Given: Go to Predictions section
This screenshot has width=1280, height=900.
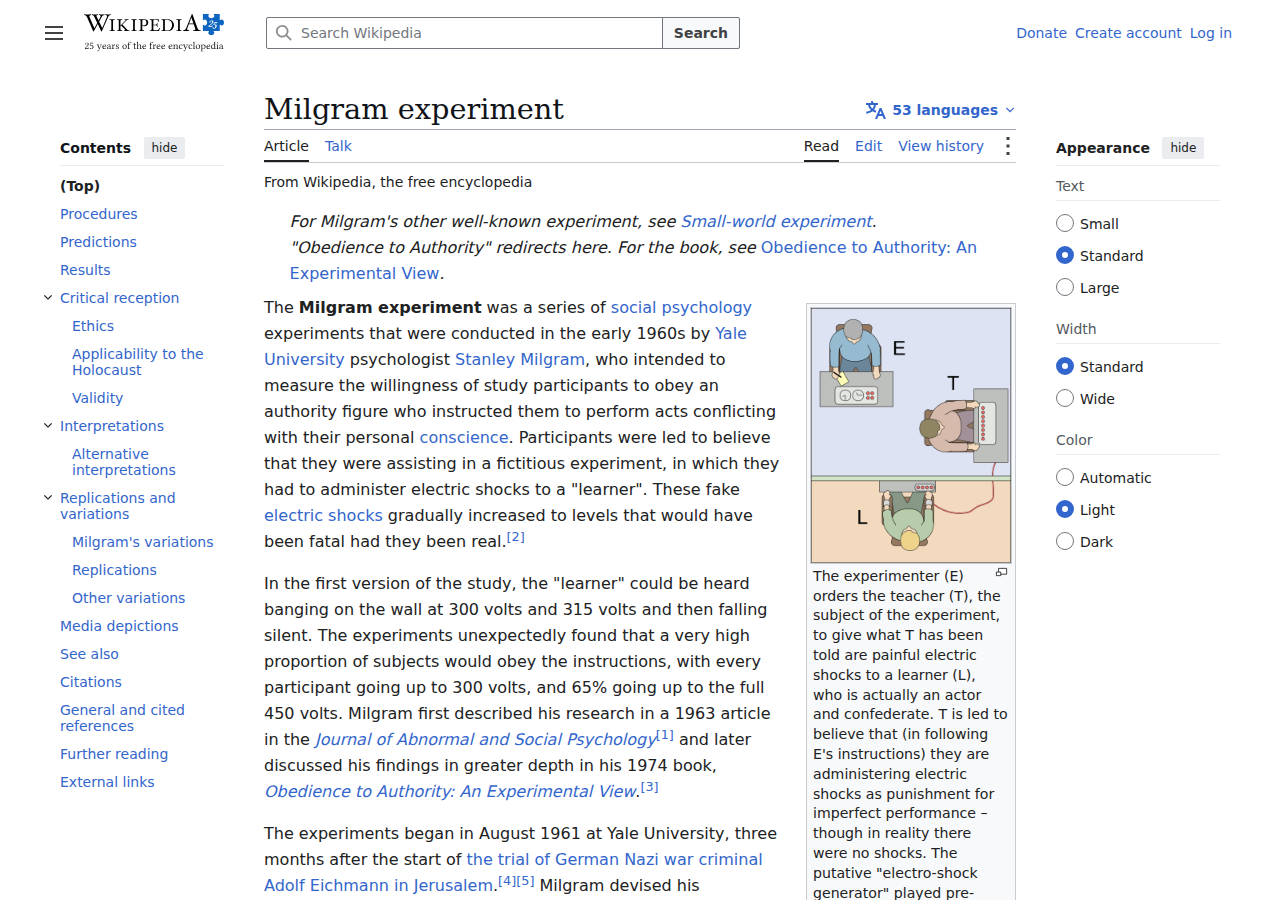Looking at the screenshot, I should click(98, 242).
